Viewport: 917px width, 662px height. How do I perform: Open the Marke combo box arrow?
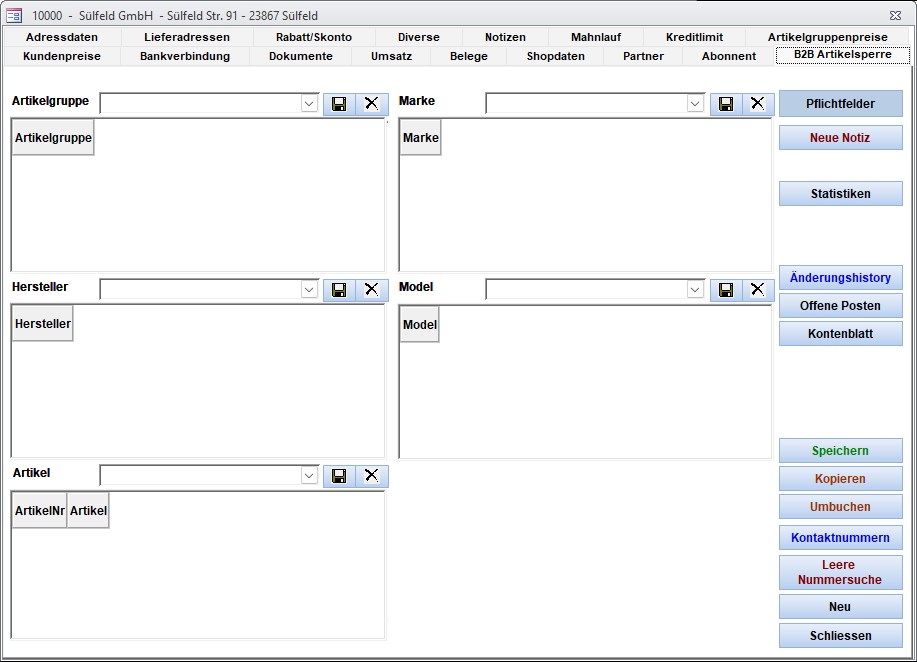(695, 104)
